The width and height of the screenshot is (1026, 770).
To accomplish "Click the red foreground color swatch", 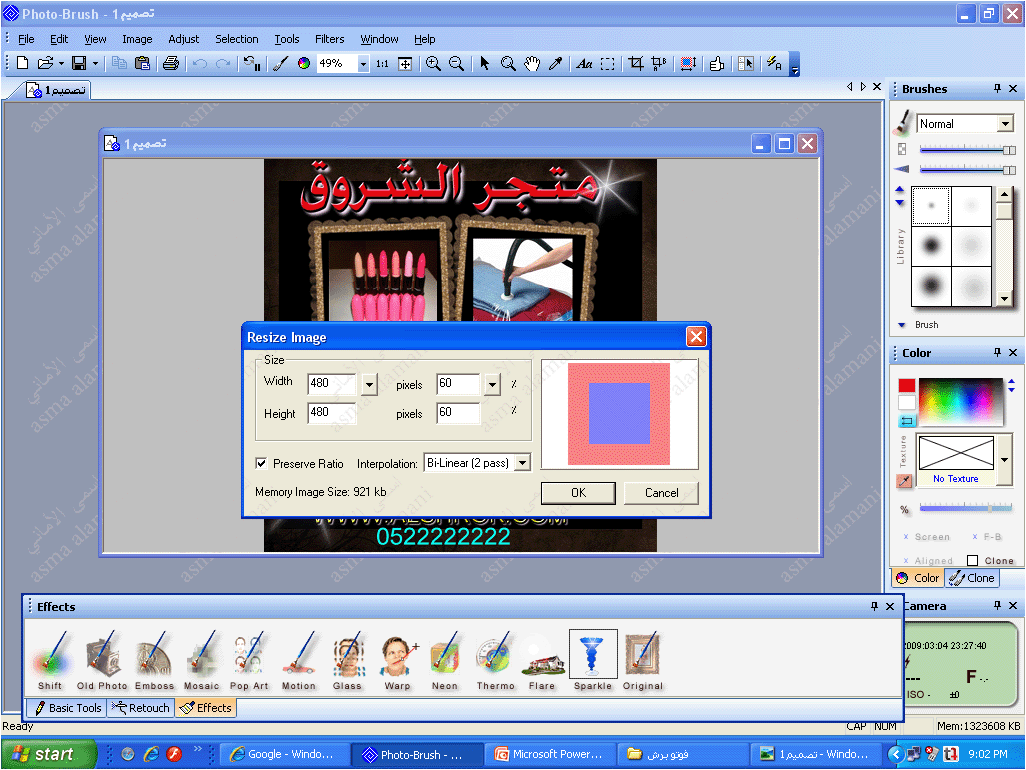I will (x=906, y=386).
